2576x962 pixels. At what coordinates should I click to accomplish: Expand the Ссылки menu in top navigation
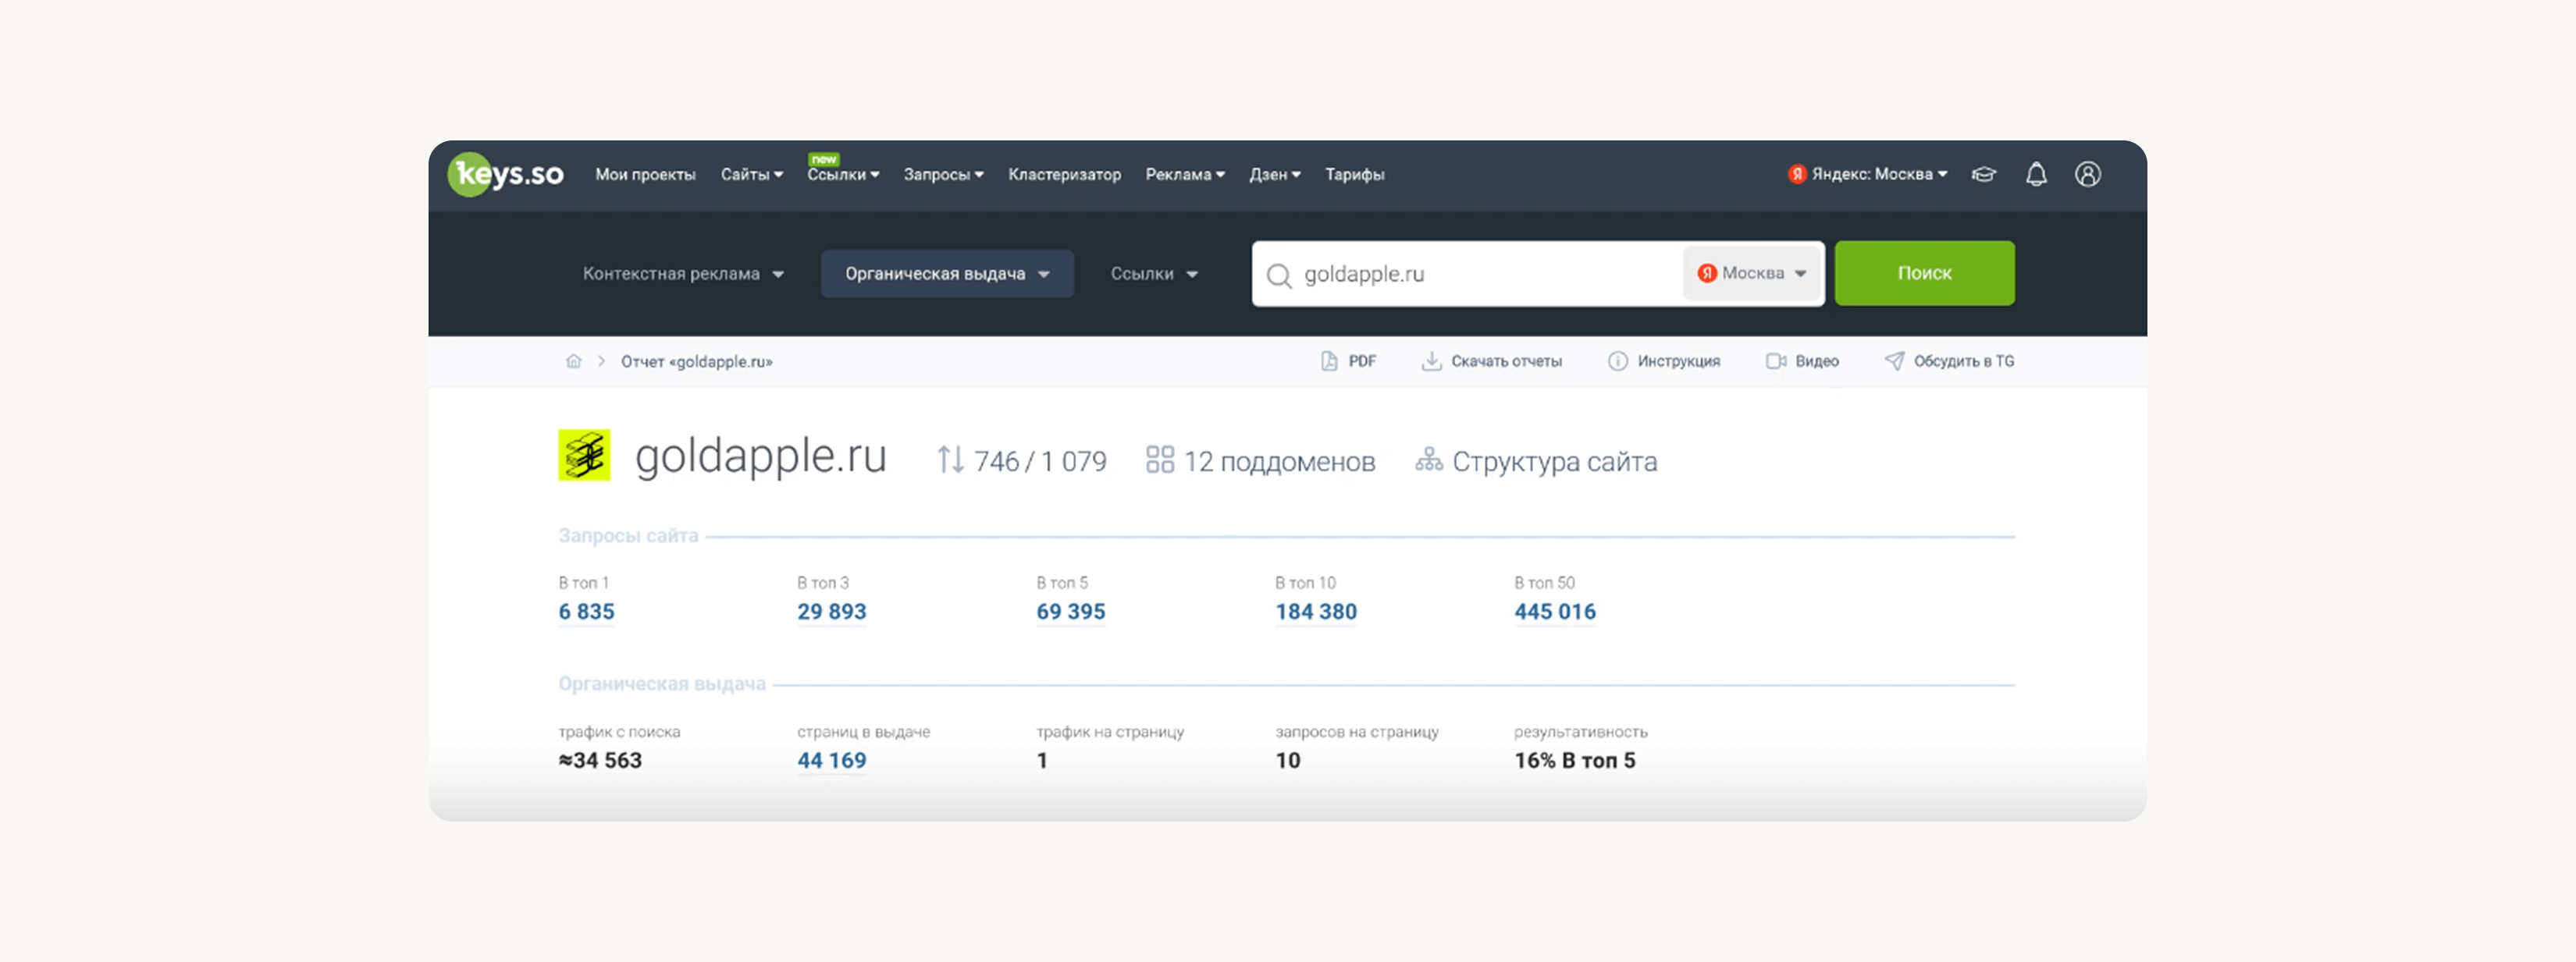click(x=843, y=175)
